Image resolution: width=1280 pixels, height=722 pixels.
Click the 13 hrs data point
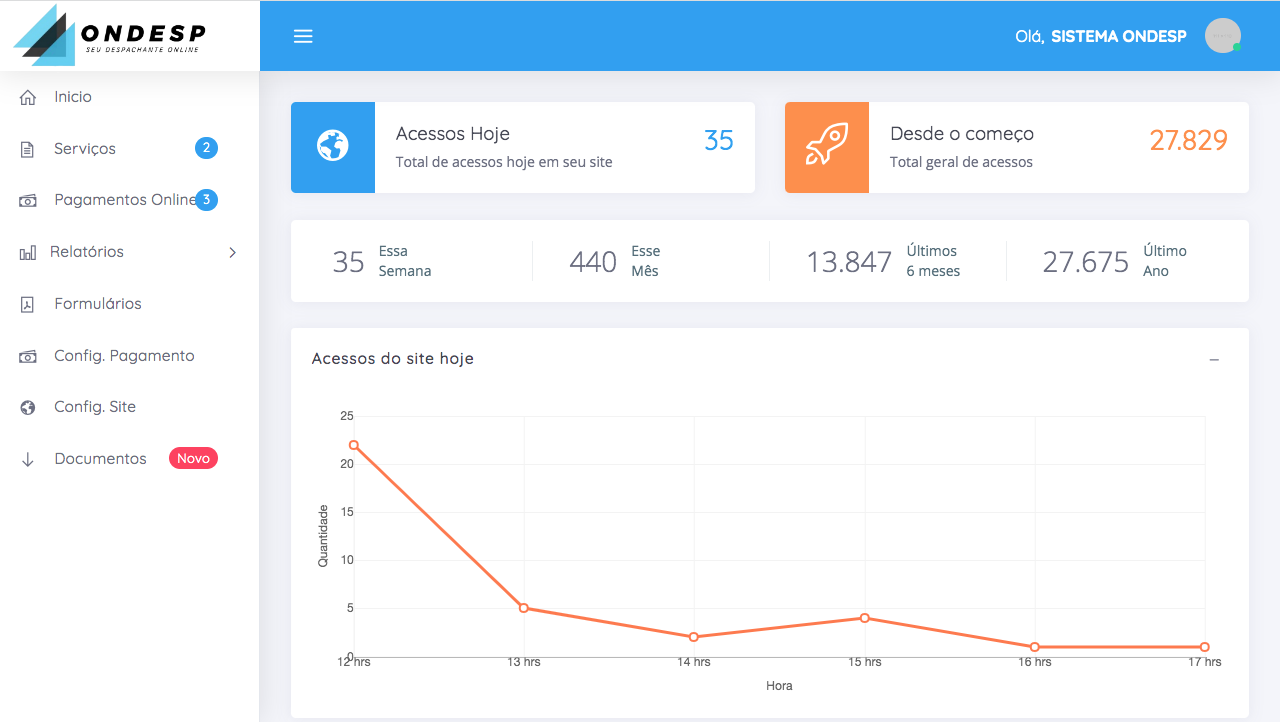click(x=524, y=608)
